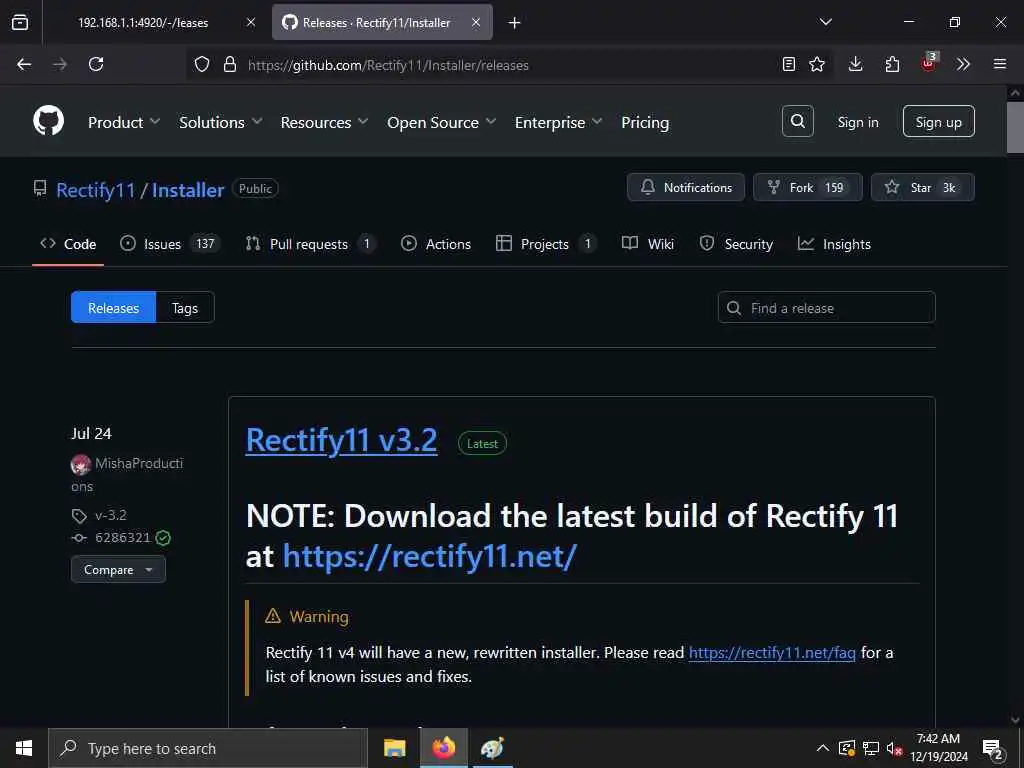Expand the Resources dropdown
The image size is (1024, 768).
324,122
